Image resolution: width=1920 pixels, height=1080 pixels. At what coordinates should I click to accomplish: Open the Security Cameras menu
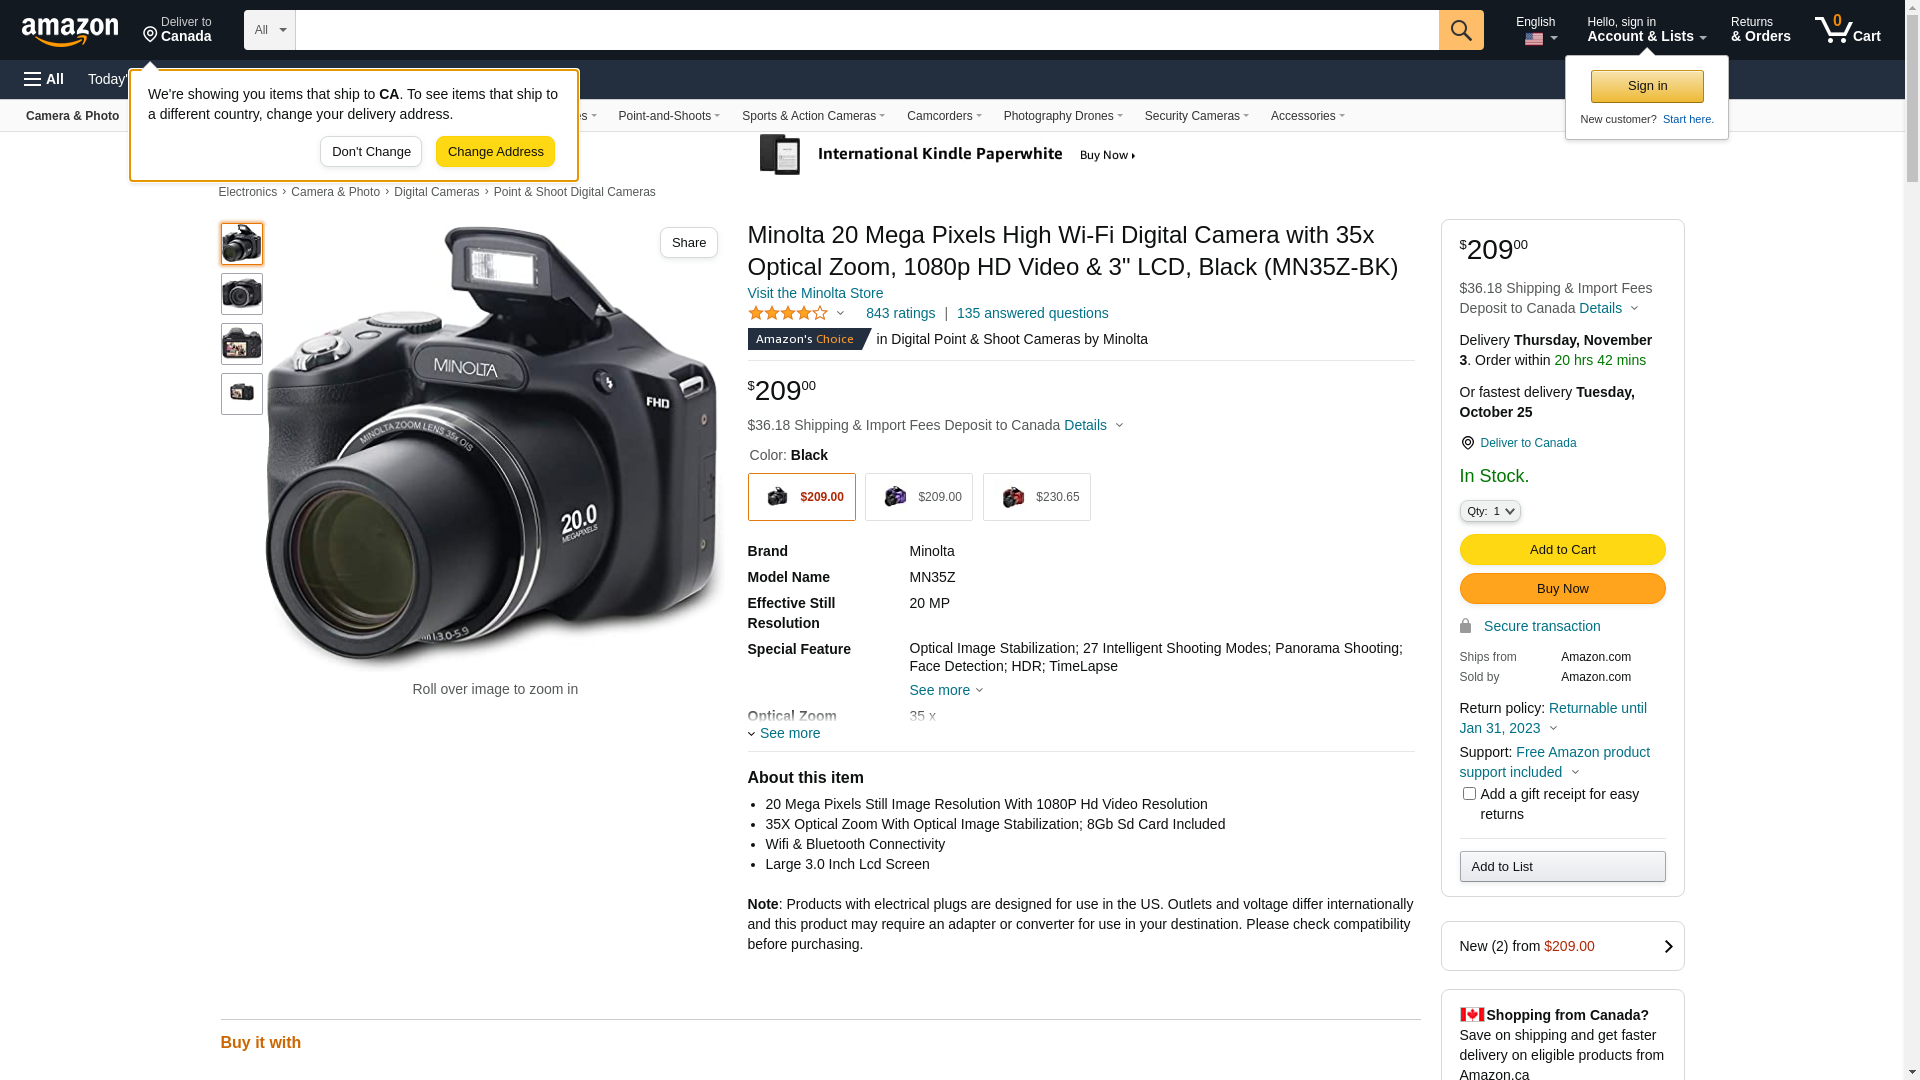click(1195, 116)
